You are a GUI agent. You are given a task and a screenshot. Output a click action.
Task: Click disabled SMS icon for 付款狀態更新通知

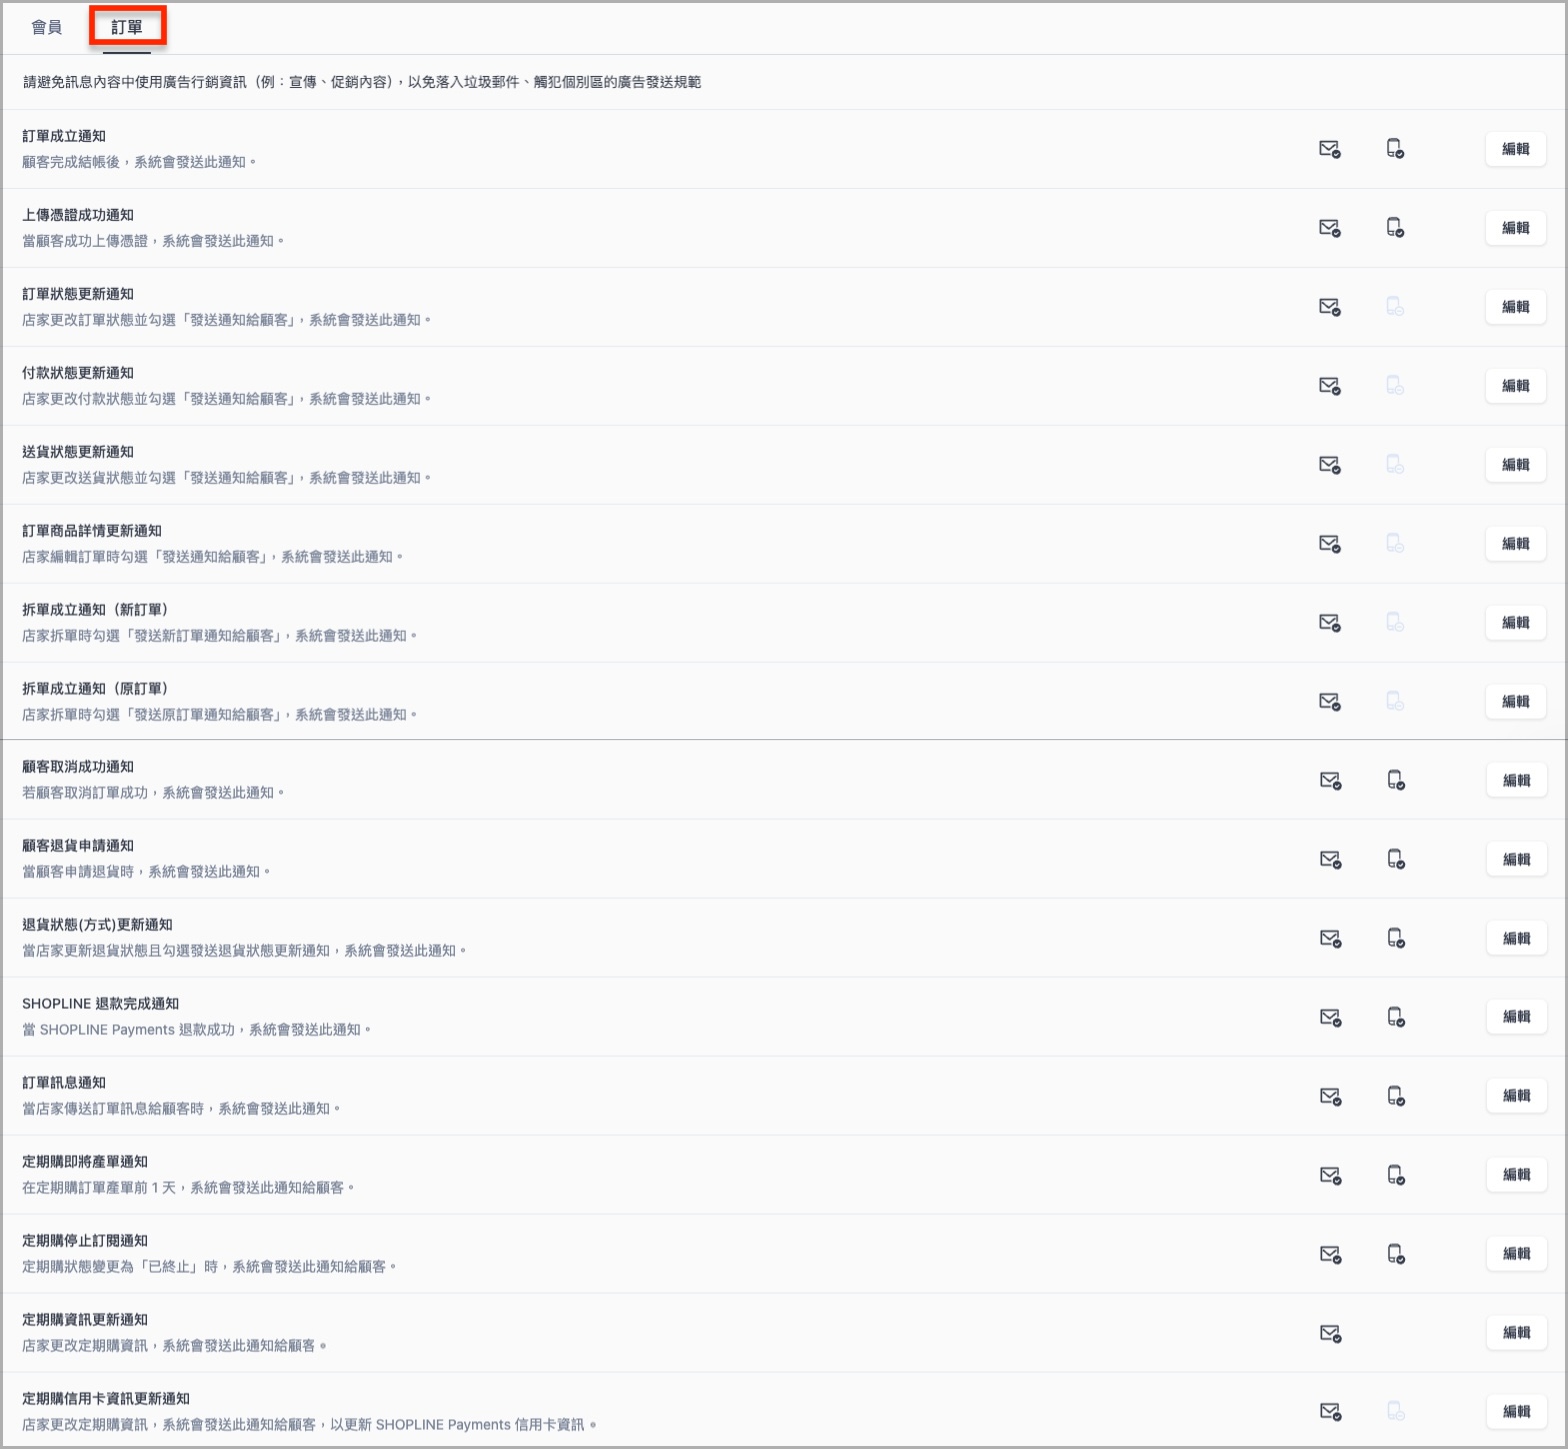click(x=1395, y=386)
